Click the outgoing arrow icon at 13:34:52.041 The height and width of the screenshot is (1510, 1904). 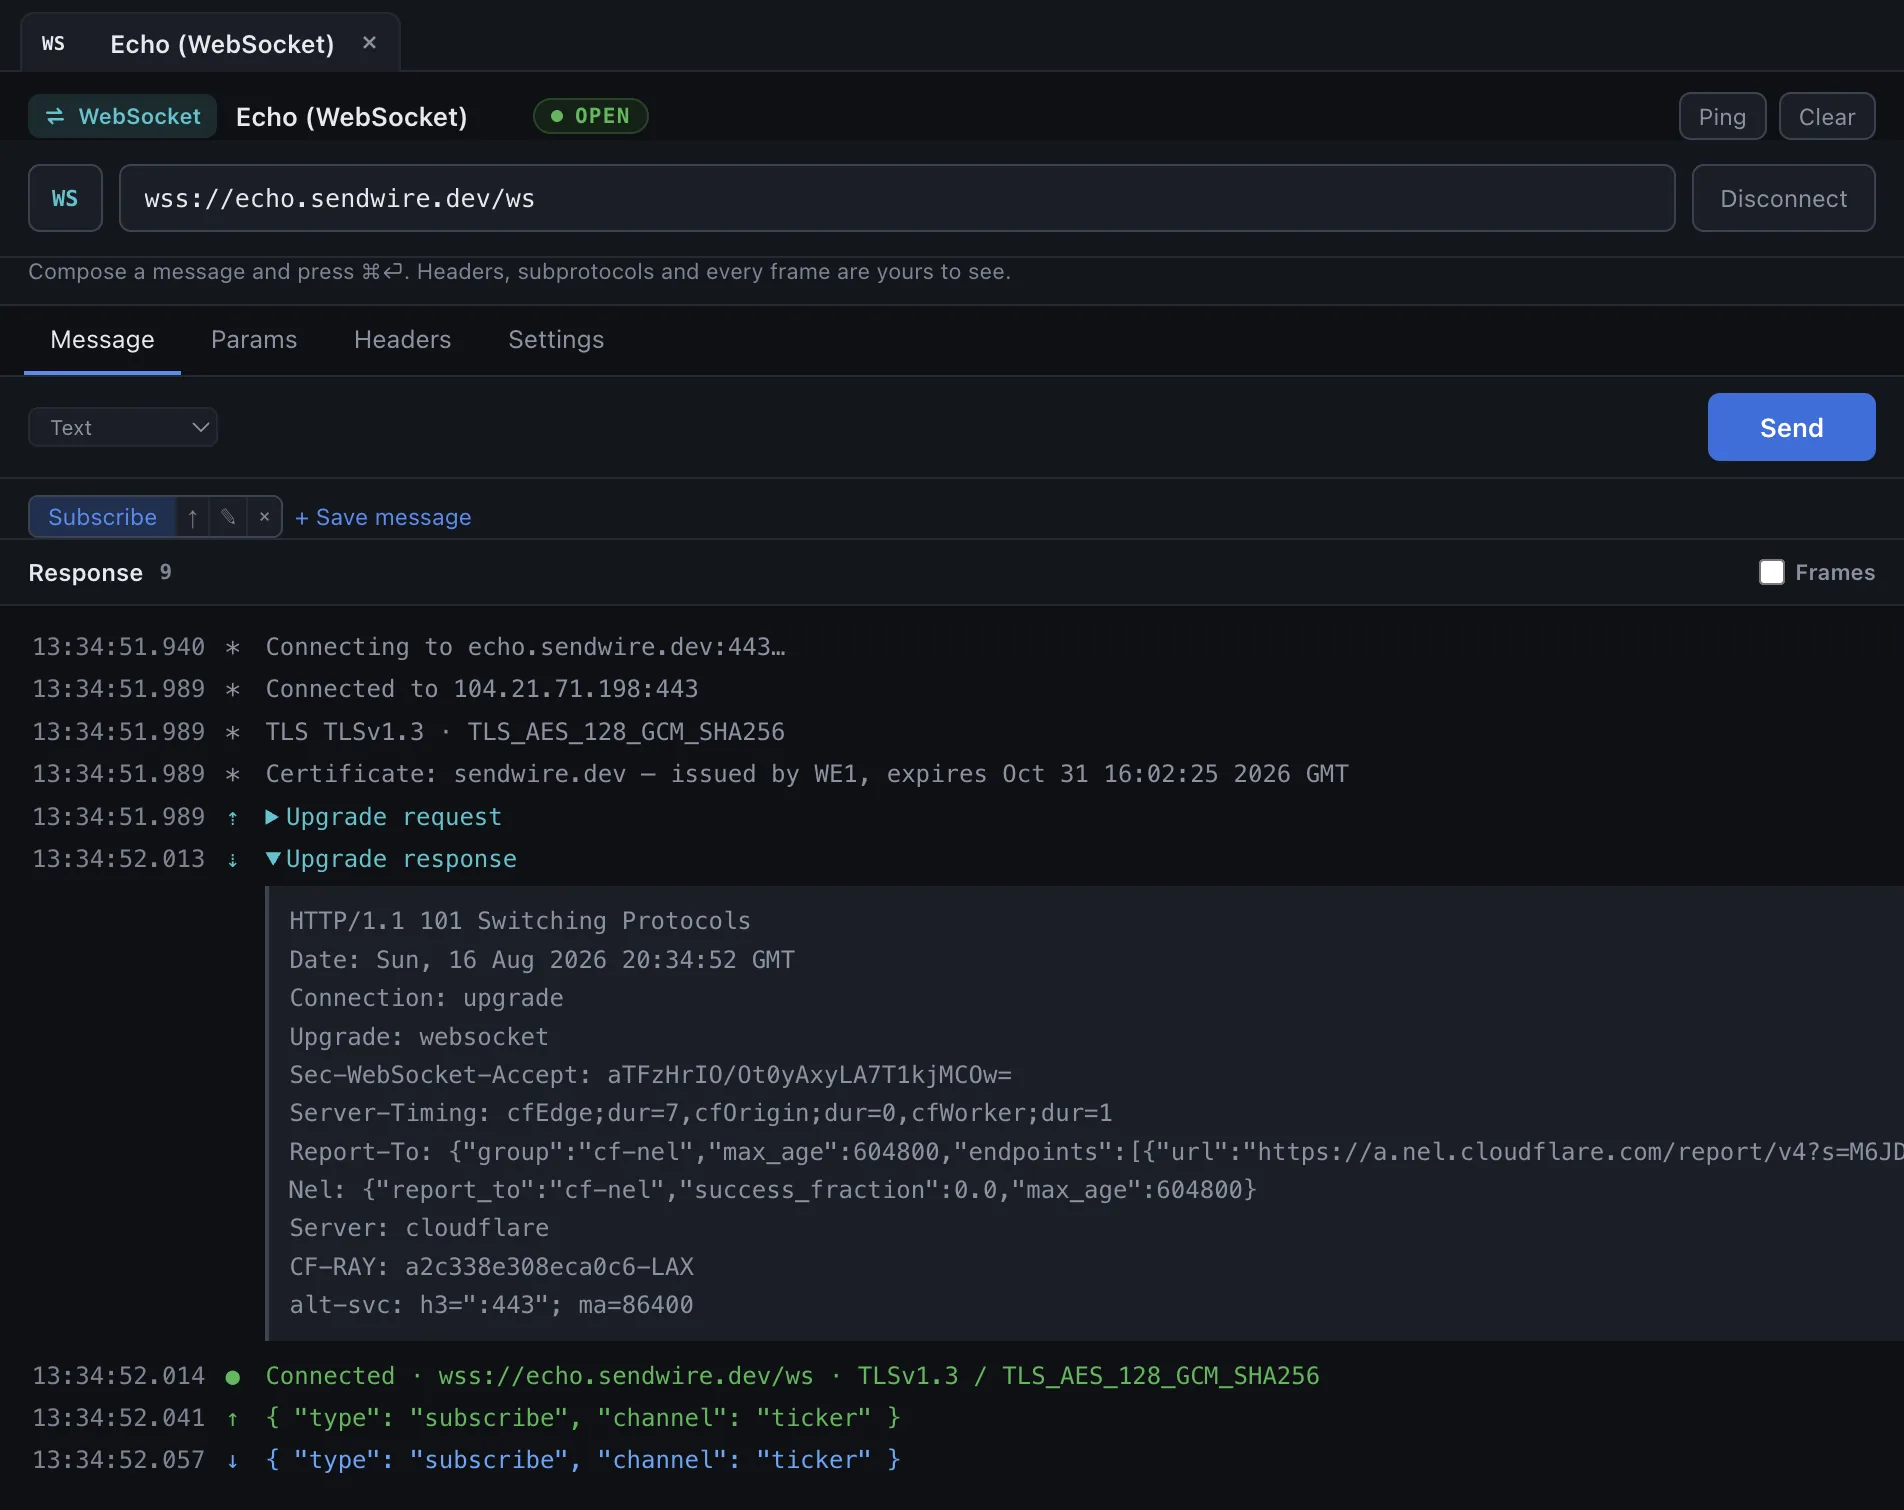point(233,1419)
